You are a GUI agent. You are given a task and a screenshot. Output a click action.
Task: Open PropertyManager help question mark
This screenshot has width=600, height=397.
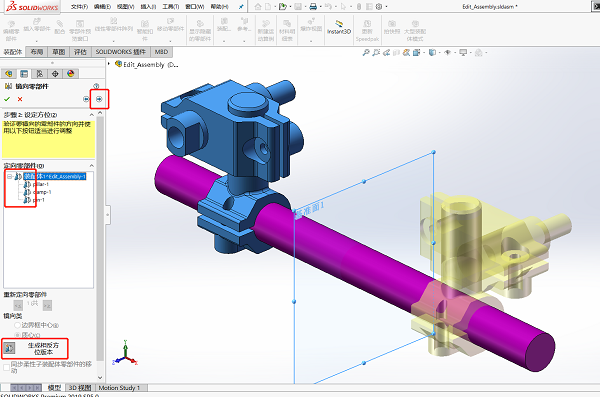(x=96, y=86)
